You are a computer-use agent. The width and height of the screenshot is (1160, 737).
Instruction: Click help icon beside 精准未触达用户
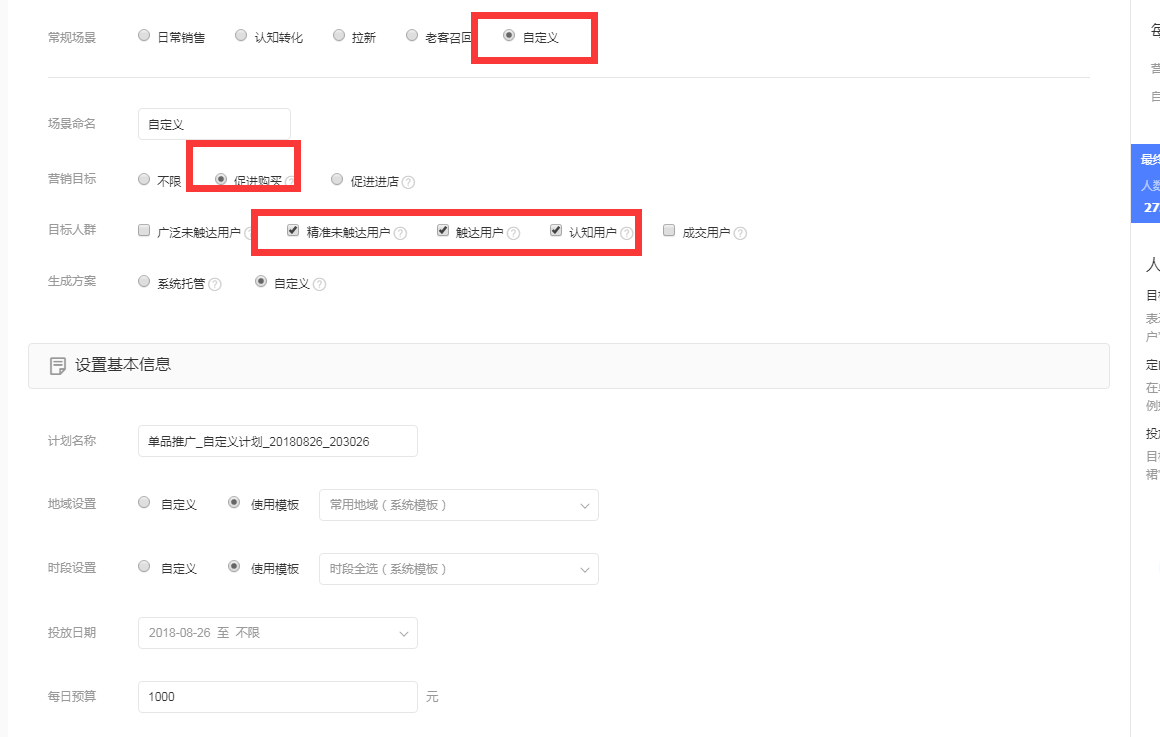tap(400, 233)
